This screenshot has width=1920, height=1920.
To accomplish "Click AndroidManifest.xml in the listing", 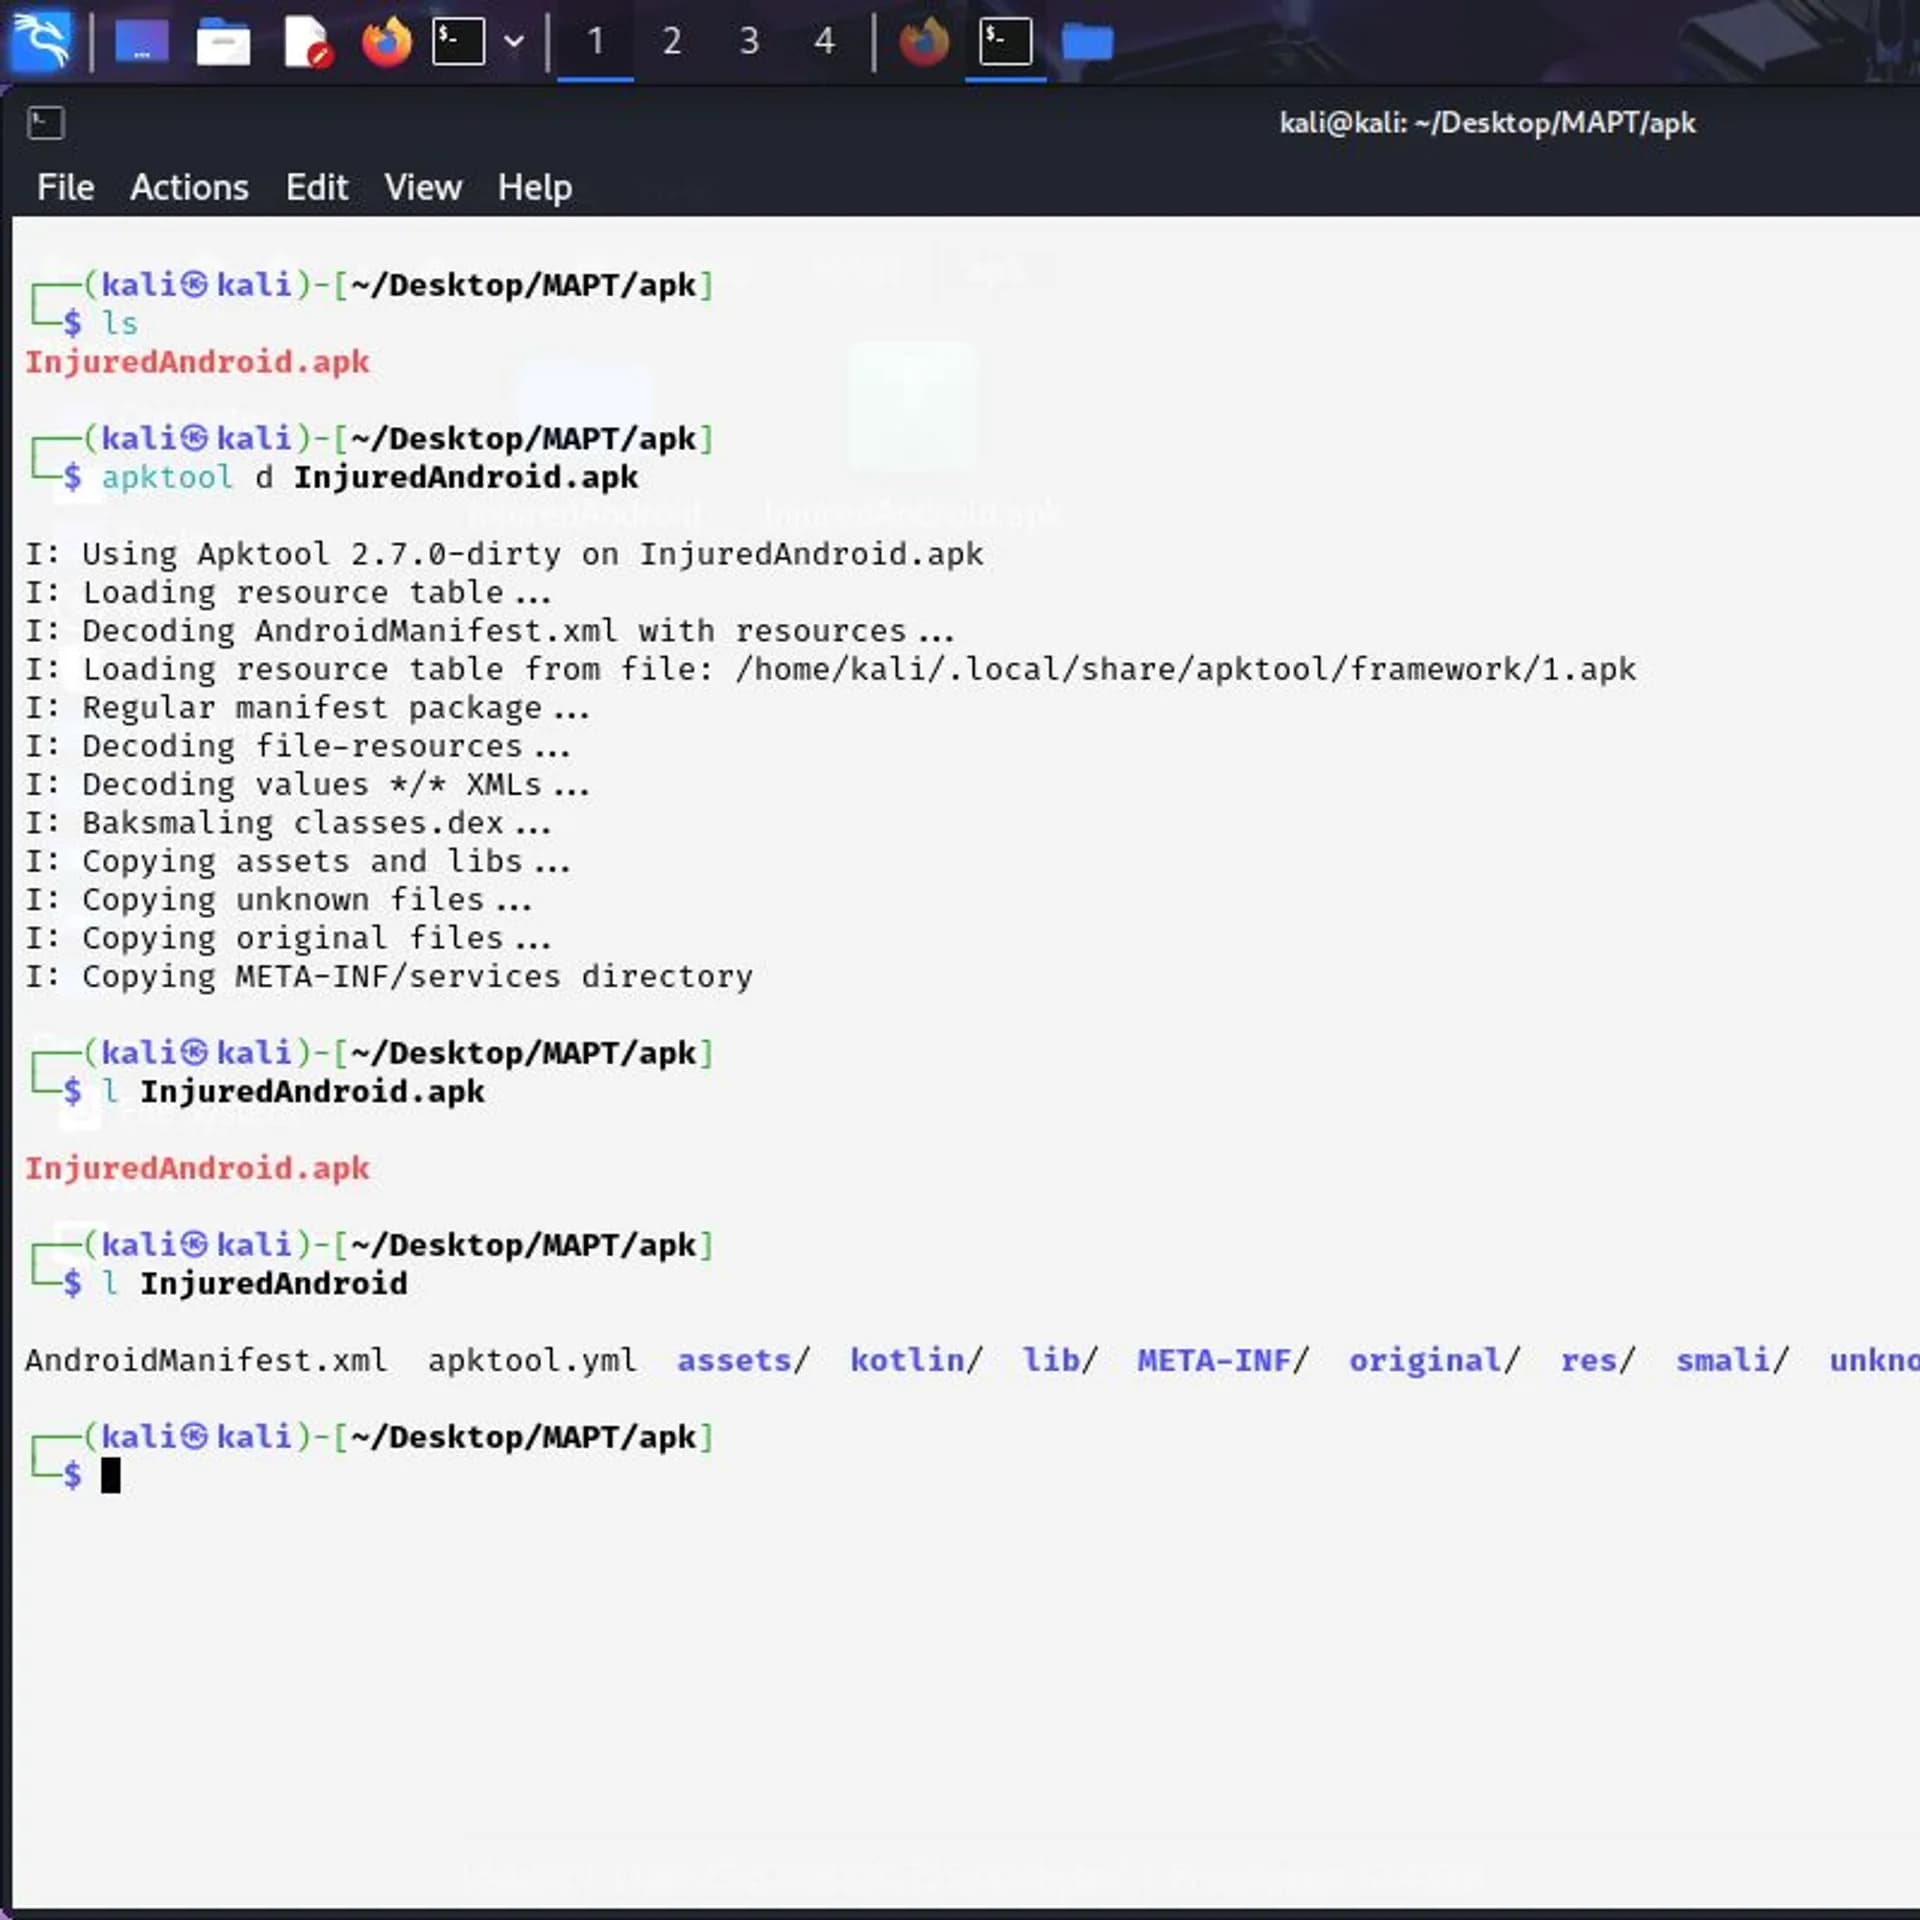I will coord(206,1361).
